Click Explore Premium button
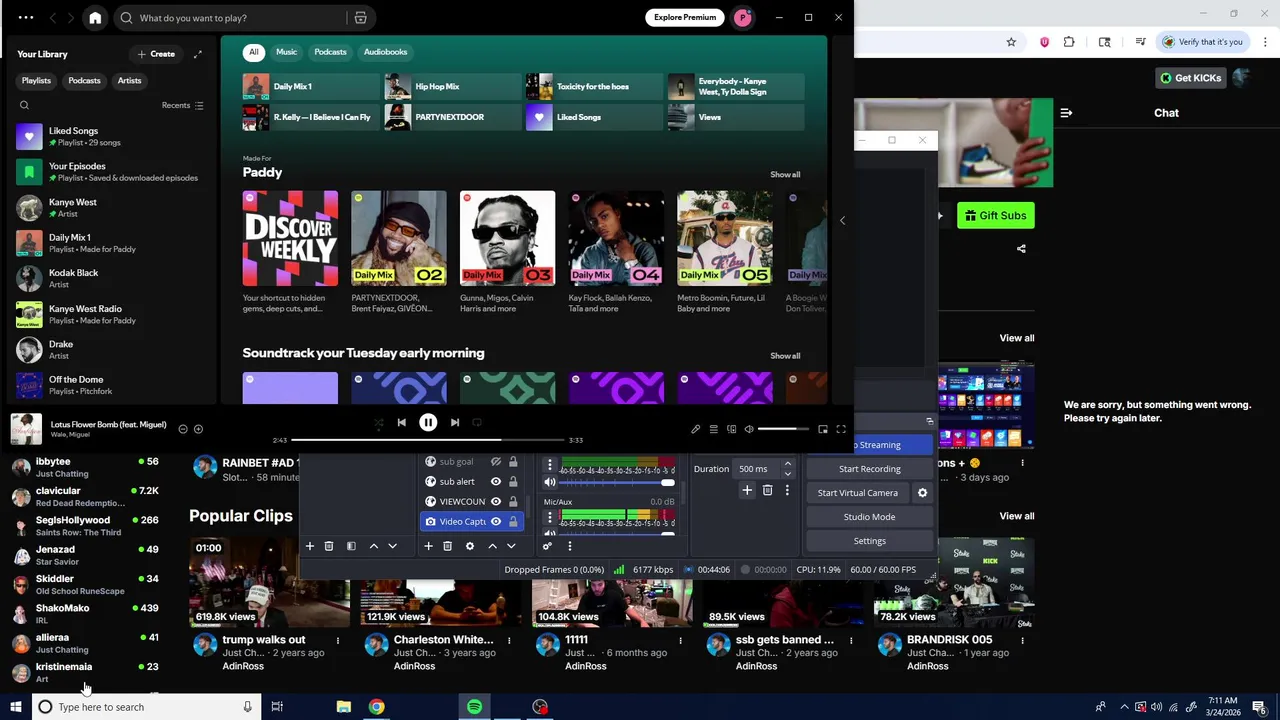The width and height of the screenshot is (1280, 720). click(x=685, y=18)
